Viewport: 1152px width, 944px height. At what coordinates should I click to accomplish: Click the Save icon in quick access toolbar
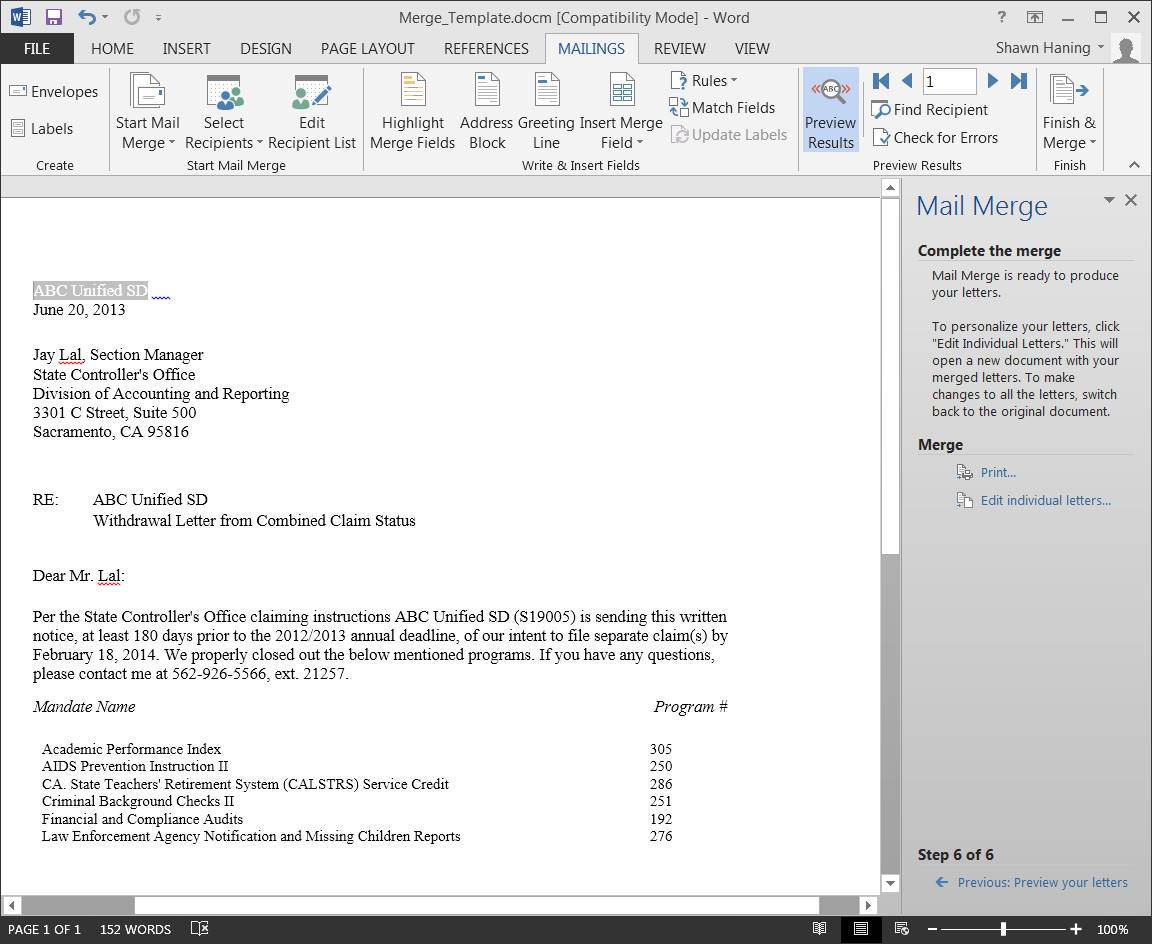tap(54, 17)
